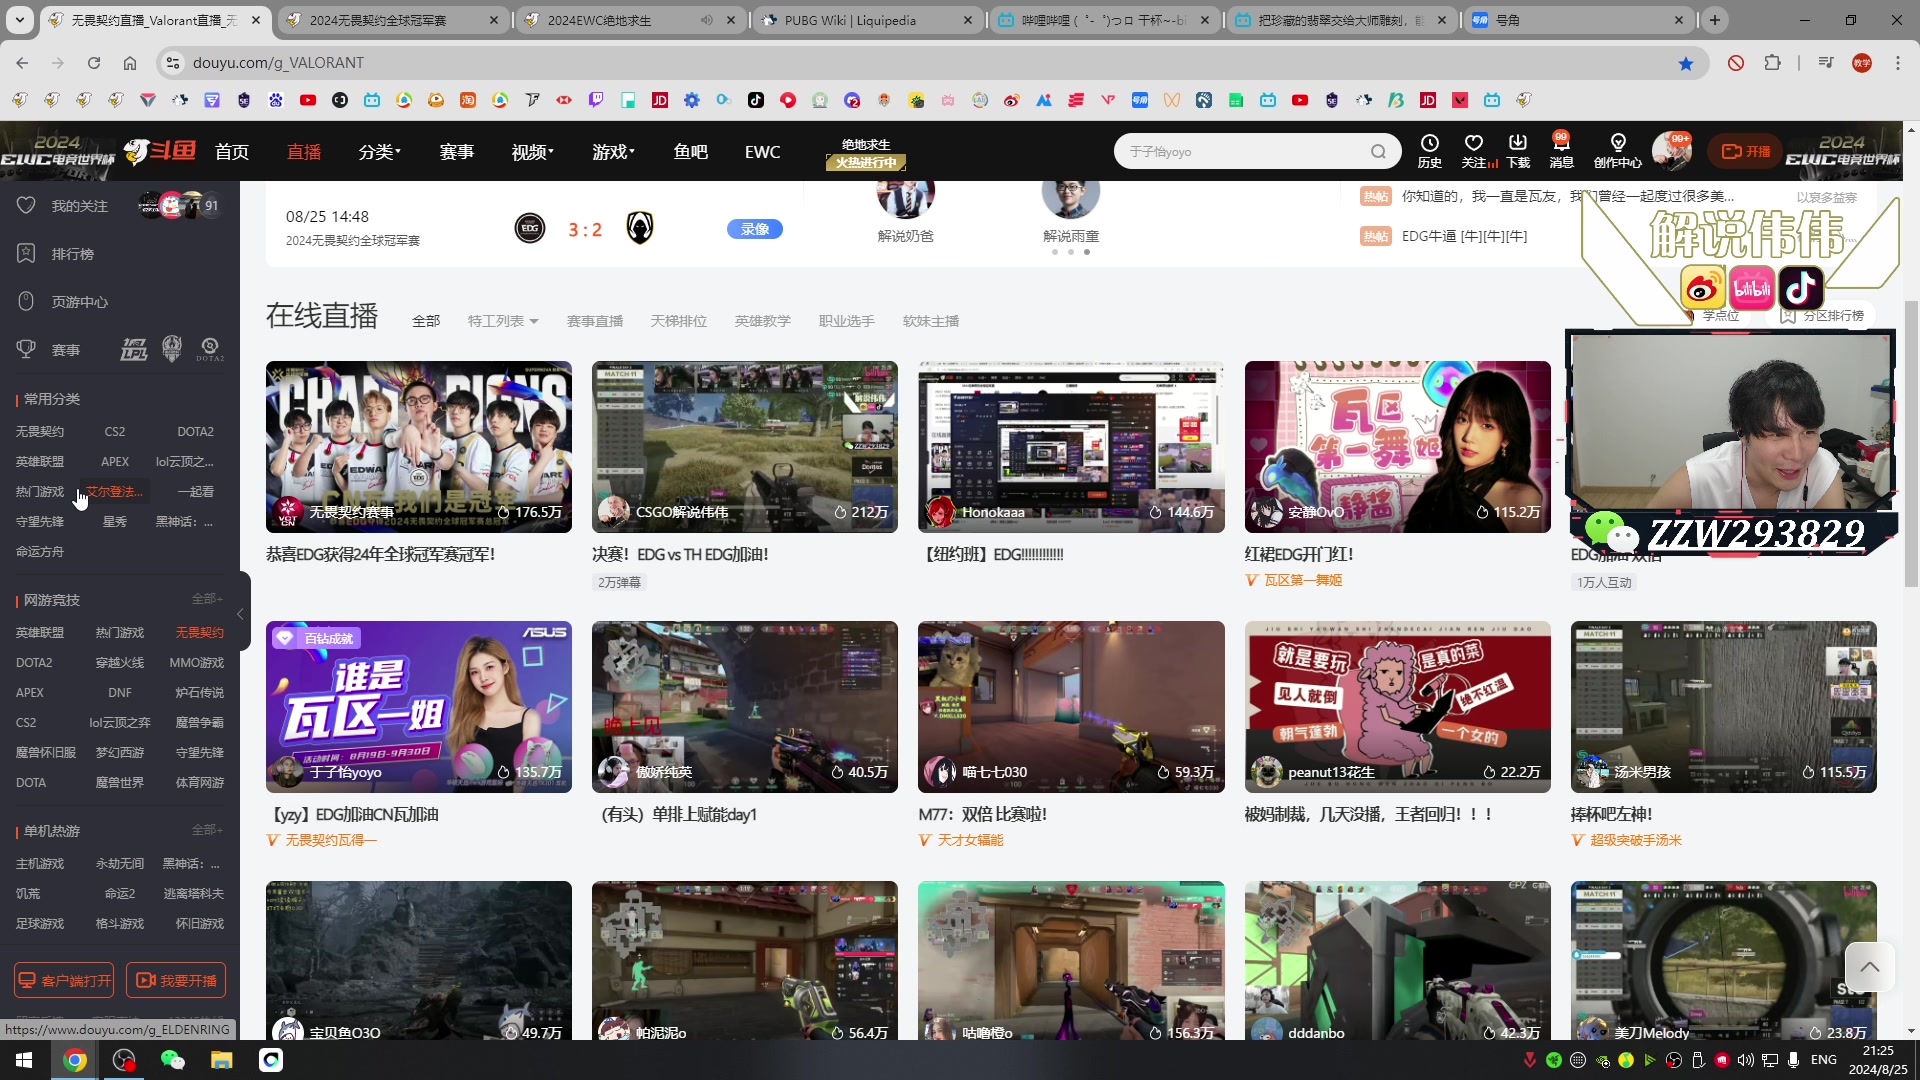1920x1080 pixels.
Task: Open 赛事 in top navigation
Action: tap(456, 152)
